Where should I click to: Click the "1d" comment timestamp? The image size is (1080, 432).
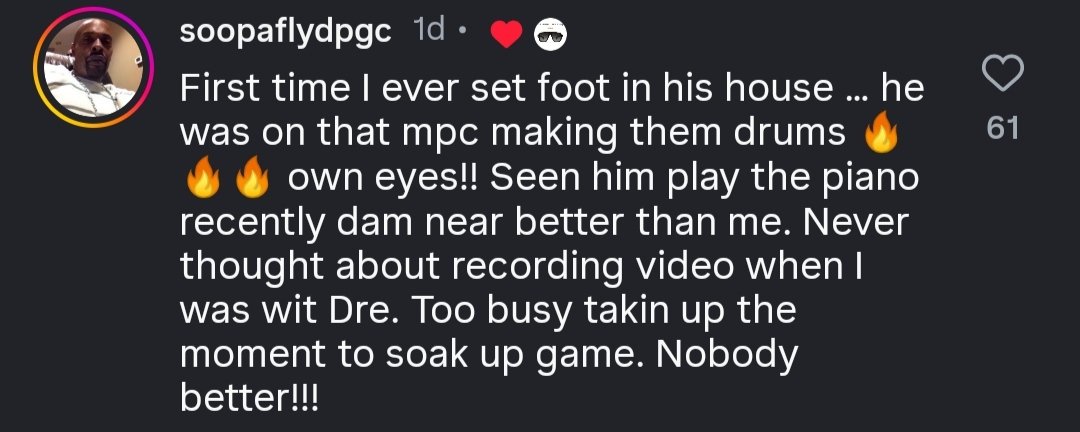coord(429,33)
